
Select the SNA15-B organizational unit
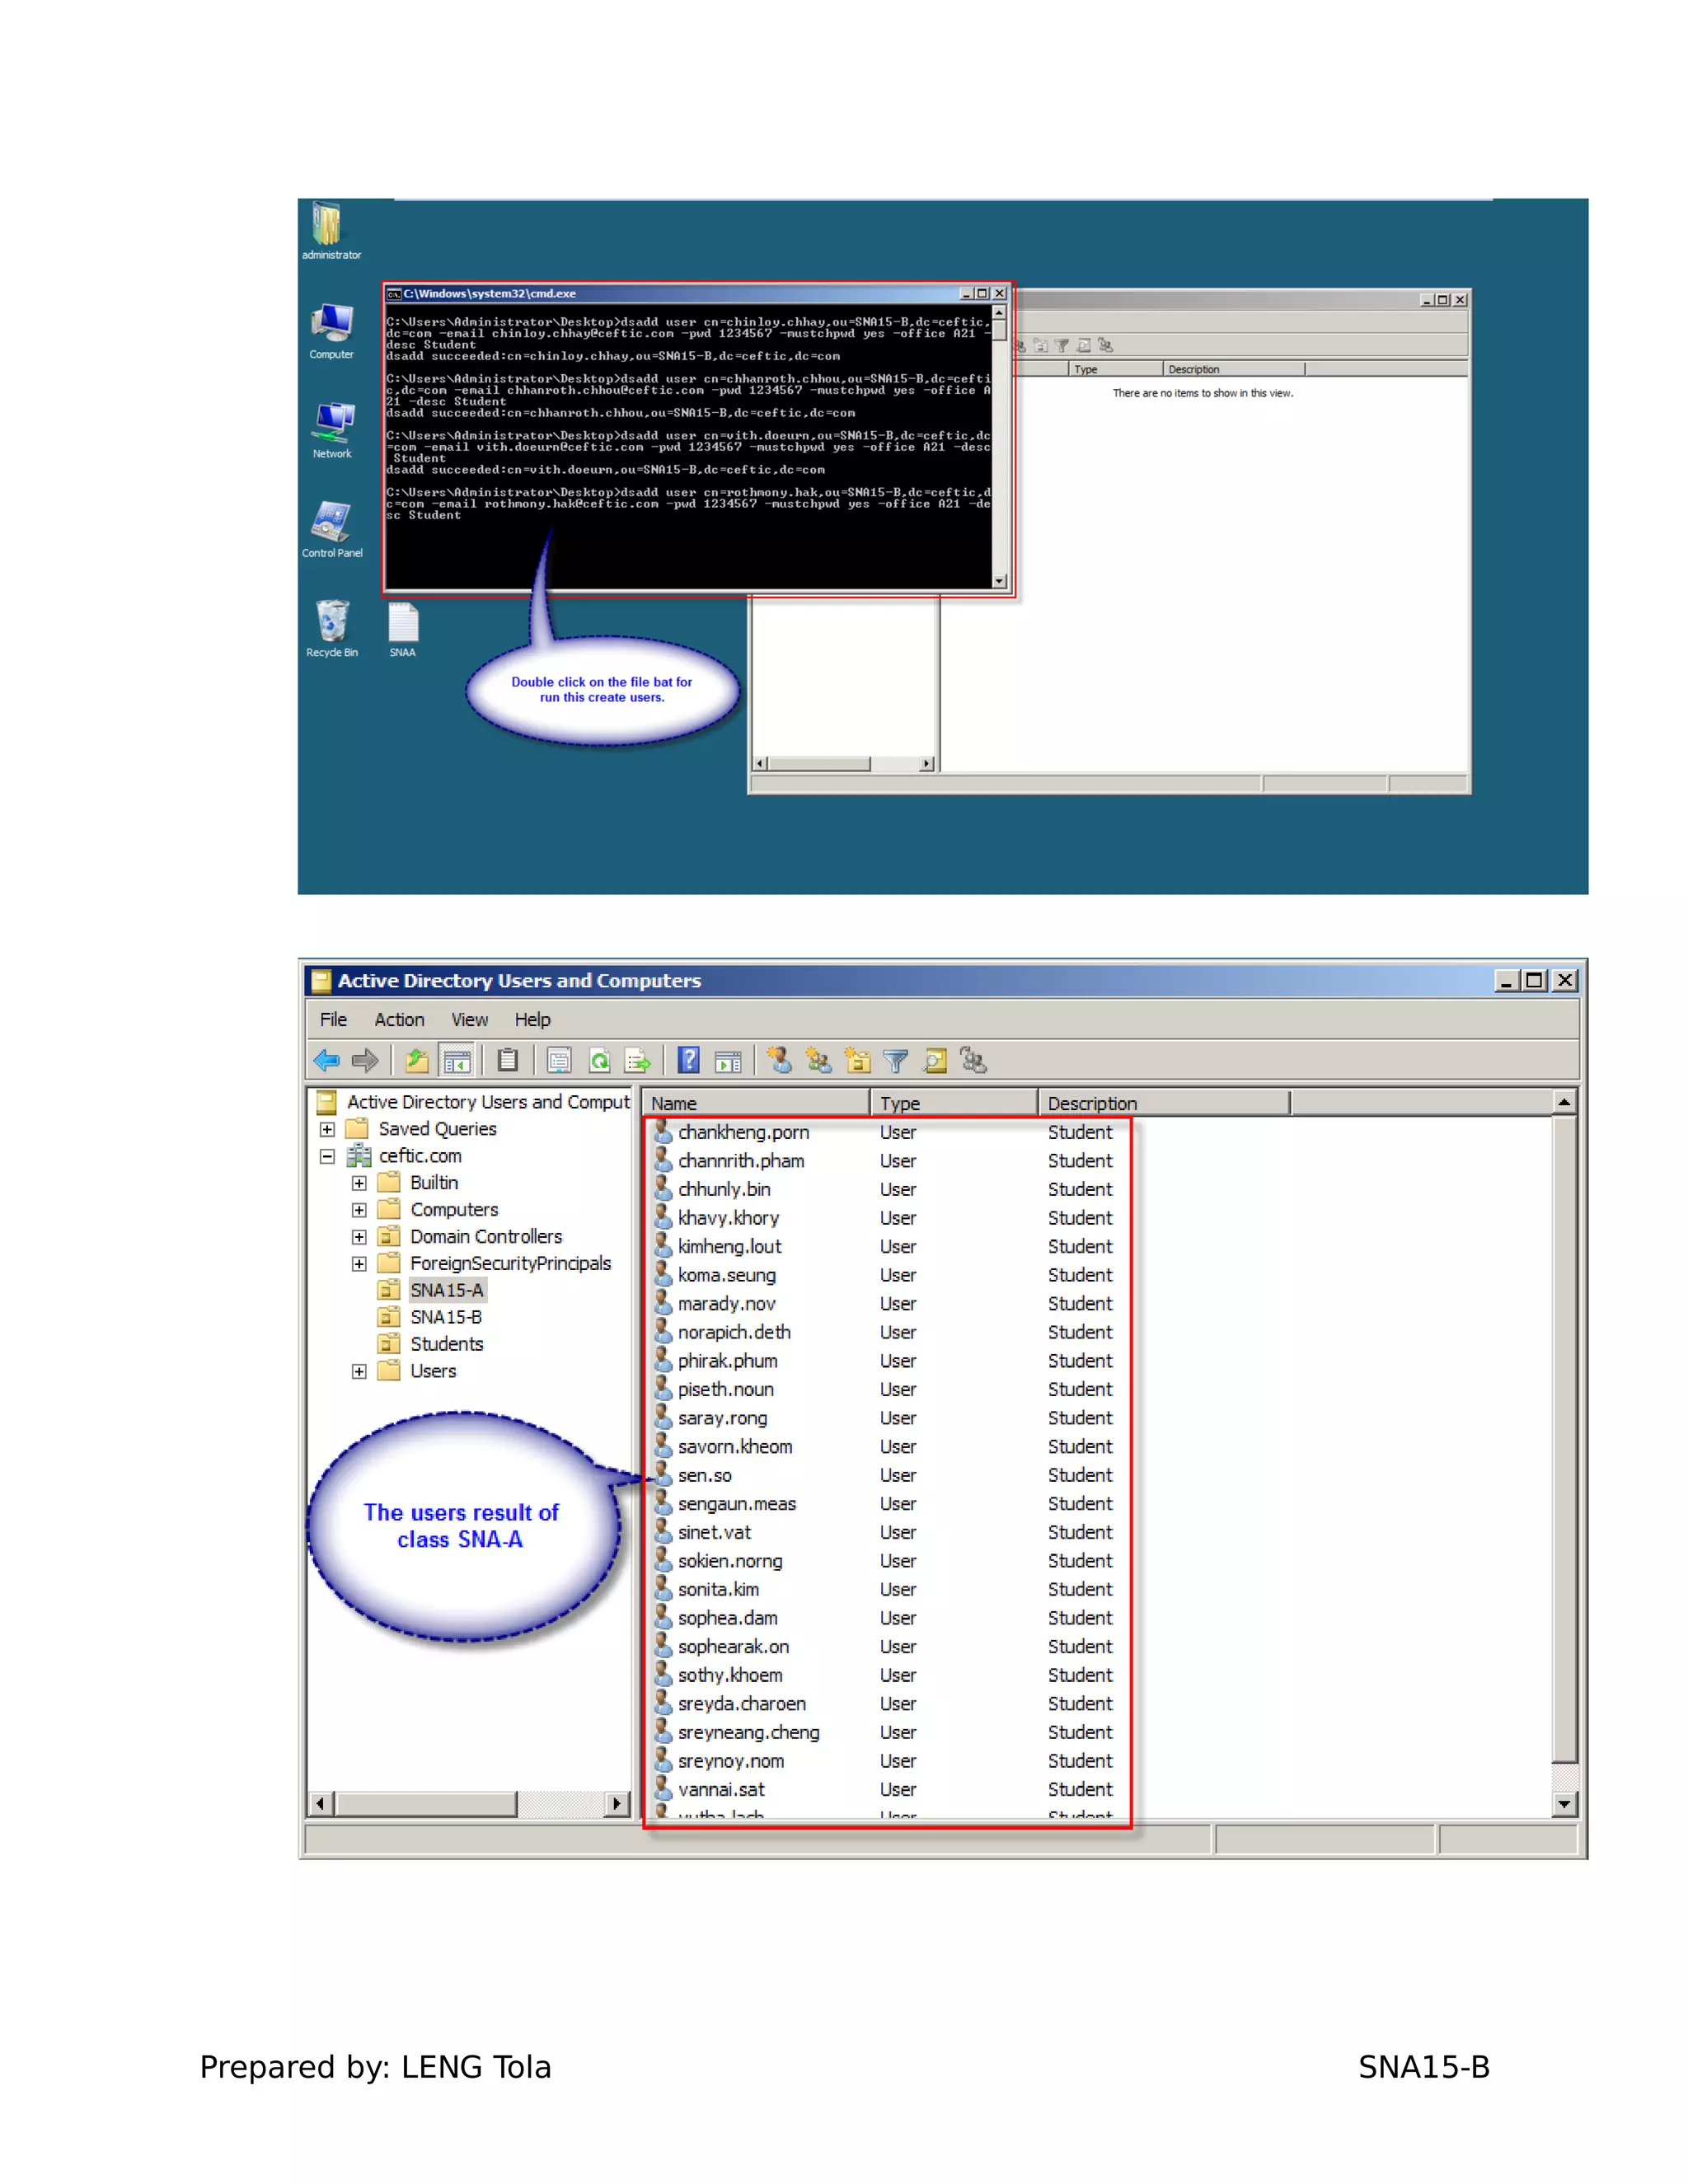click(446, 1317)
